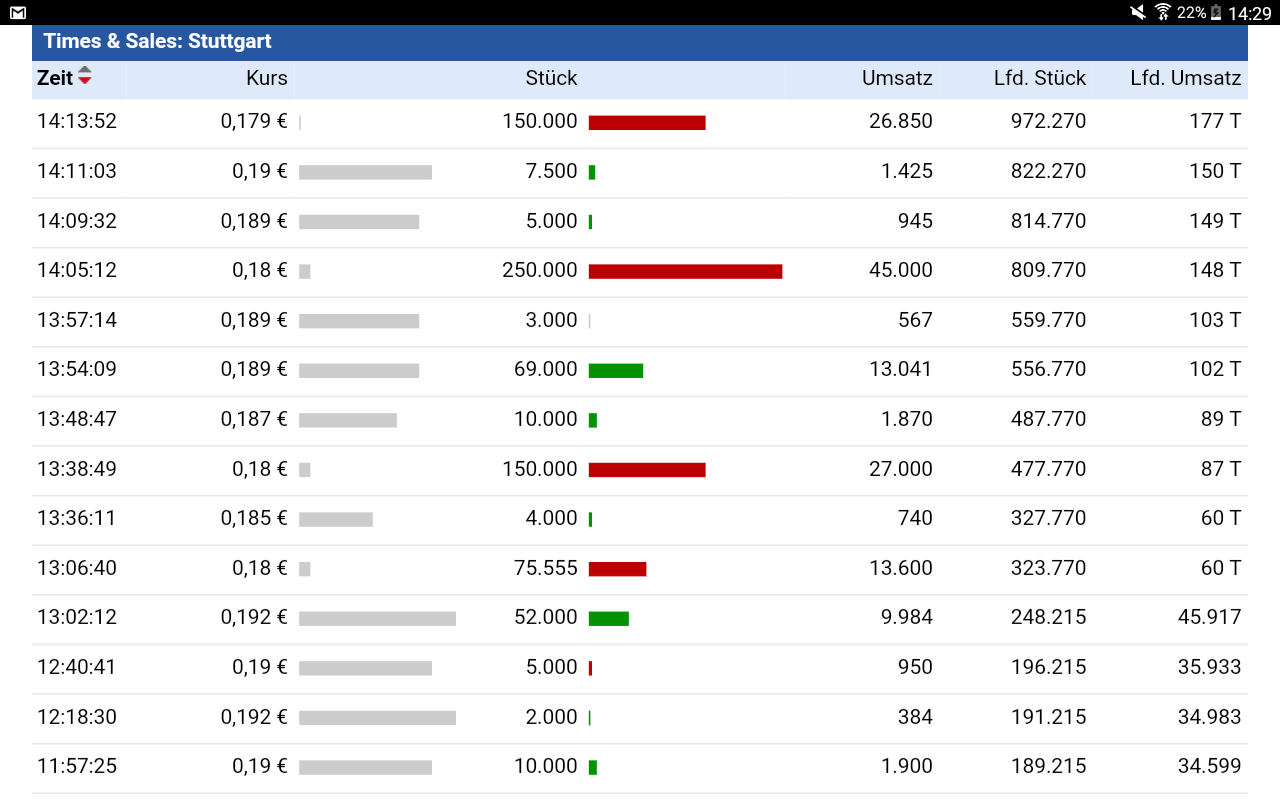This screenshot has width=1280, height=800.
Task: Click the grey price bar at 13:02:12
Action: pyautogui.click(x=377, y=618)
